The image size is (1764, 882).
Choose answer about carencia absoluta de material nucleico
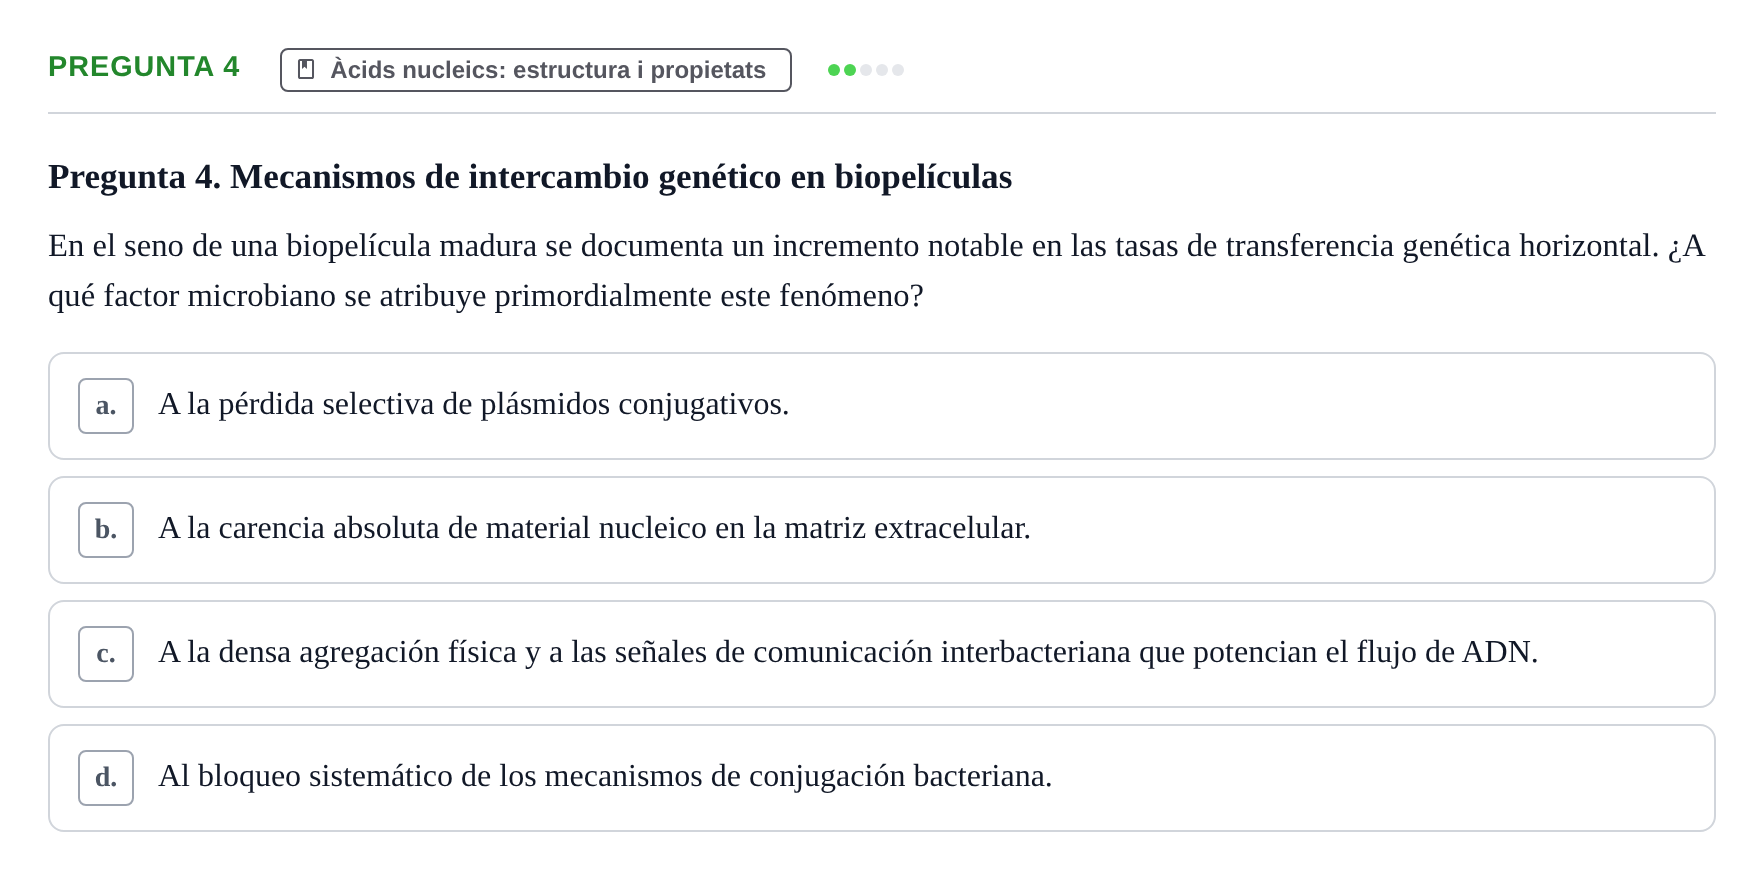pos(882,530)
